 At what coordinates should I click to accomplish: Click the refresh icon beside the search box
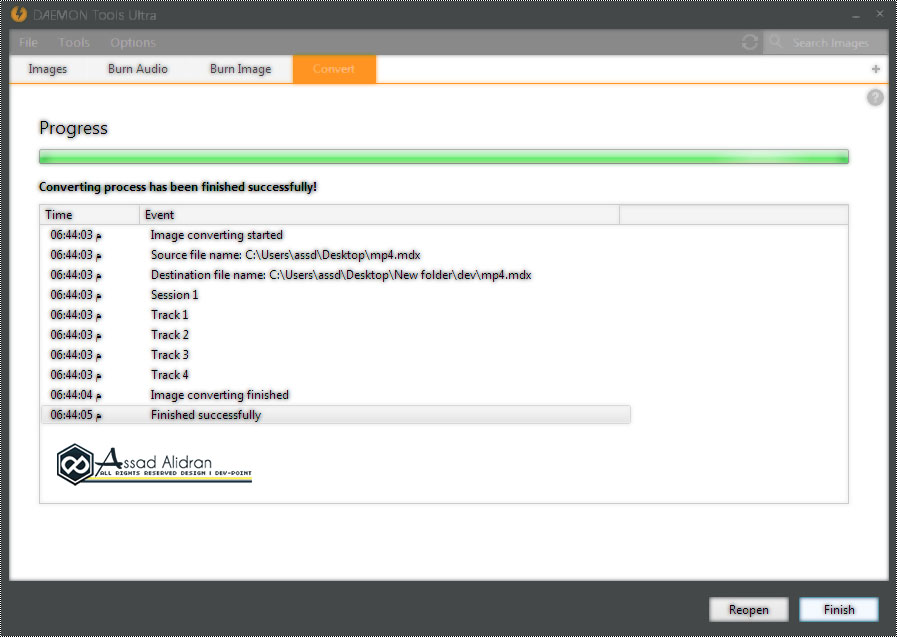pos(749,42)
